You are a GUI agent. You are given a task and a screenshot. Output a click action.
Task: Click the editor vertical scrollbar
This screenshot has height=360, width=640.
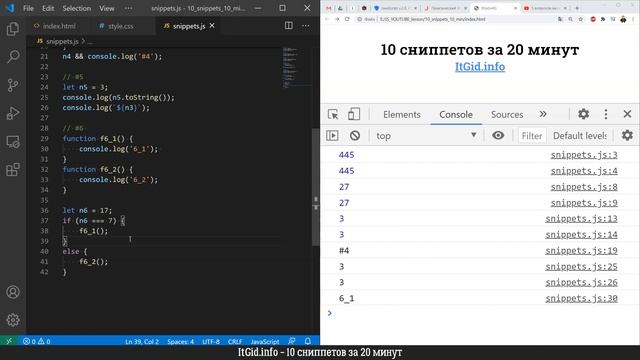(316, 187)
